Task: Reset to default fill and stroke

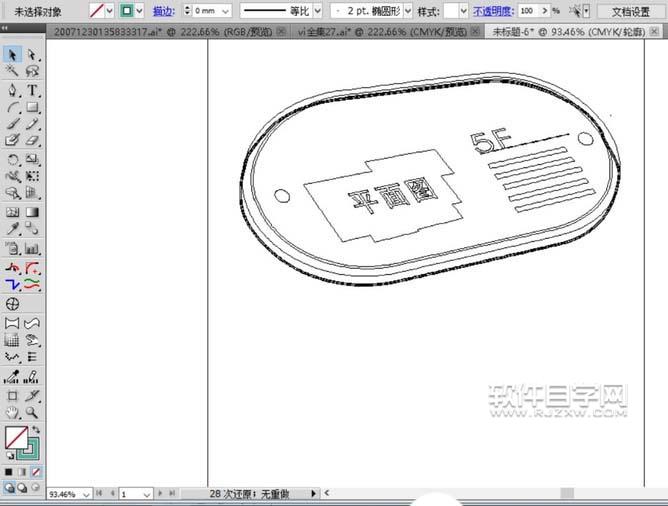Action: [x=9, y=455]
